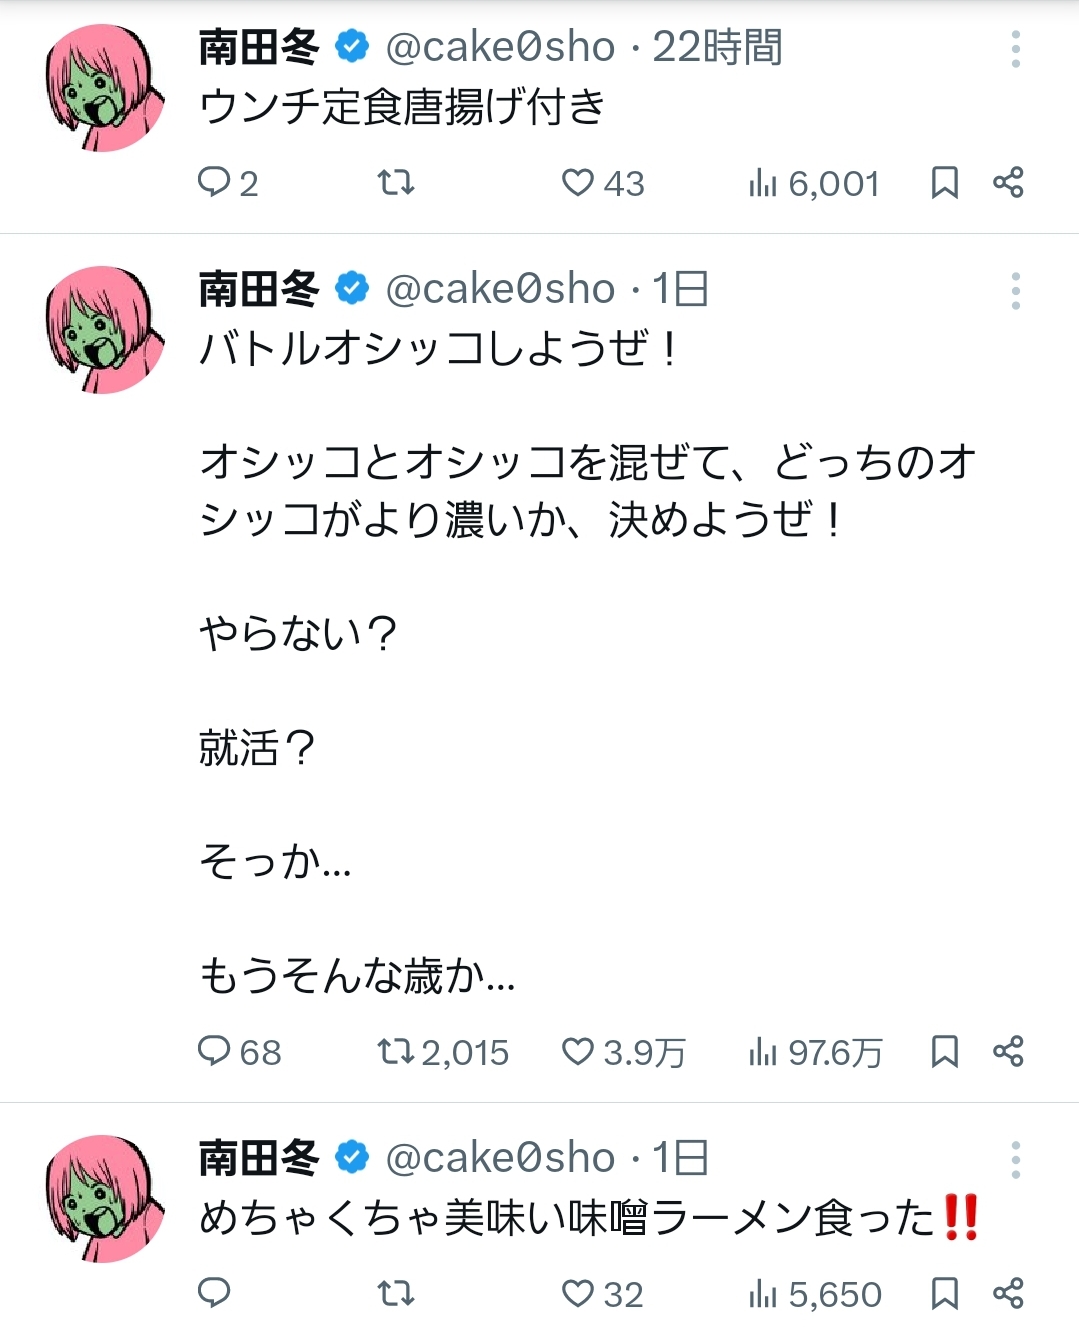Viewport: 1079px width, 1327px height.
Task: Bookmark the 味噌ラーメン tweet
Action: coord(944,1293)
